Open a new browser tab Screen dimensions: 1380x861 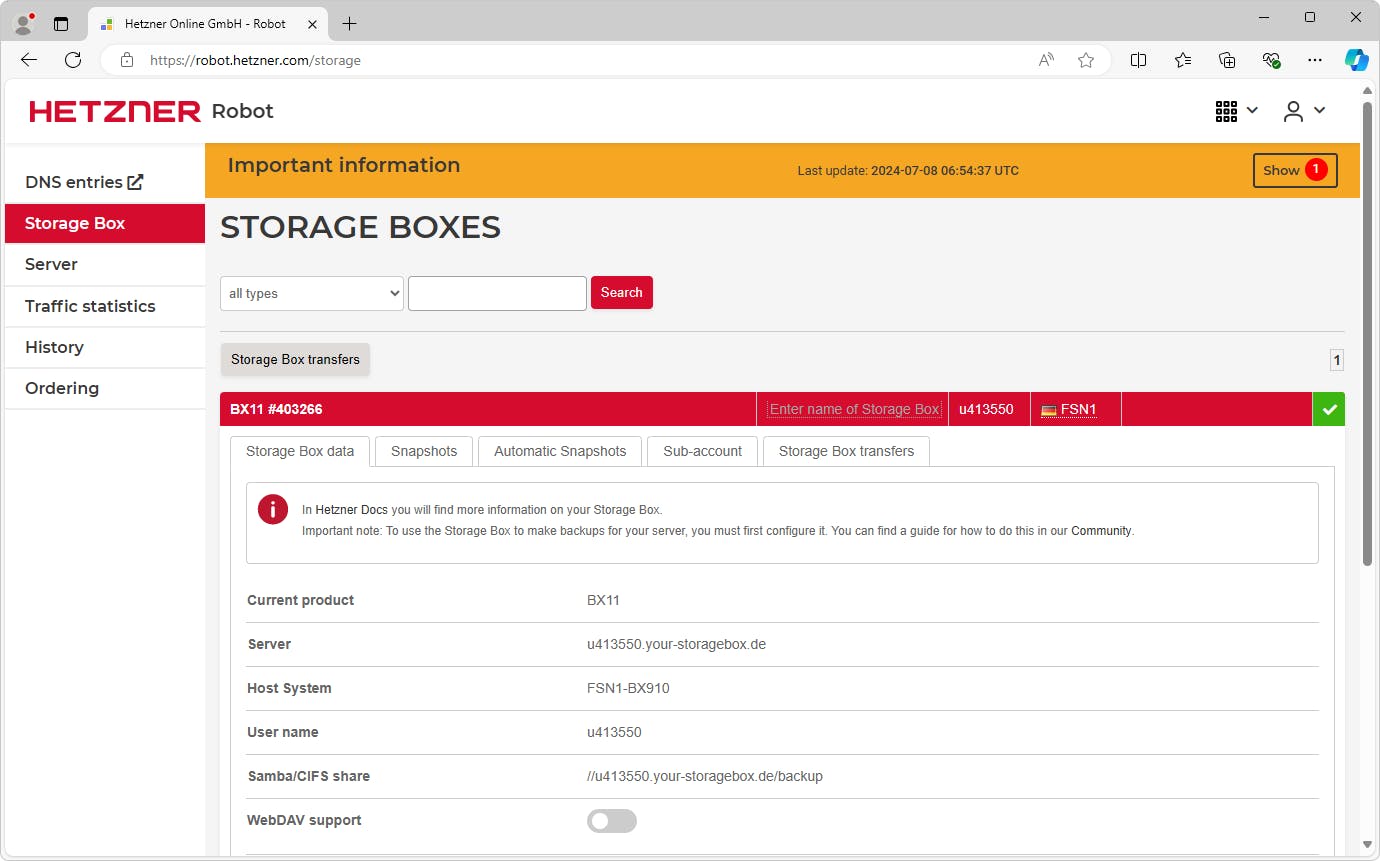[x=349, y=23]
